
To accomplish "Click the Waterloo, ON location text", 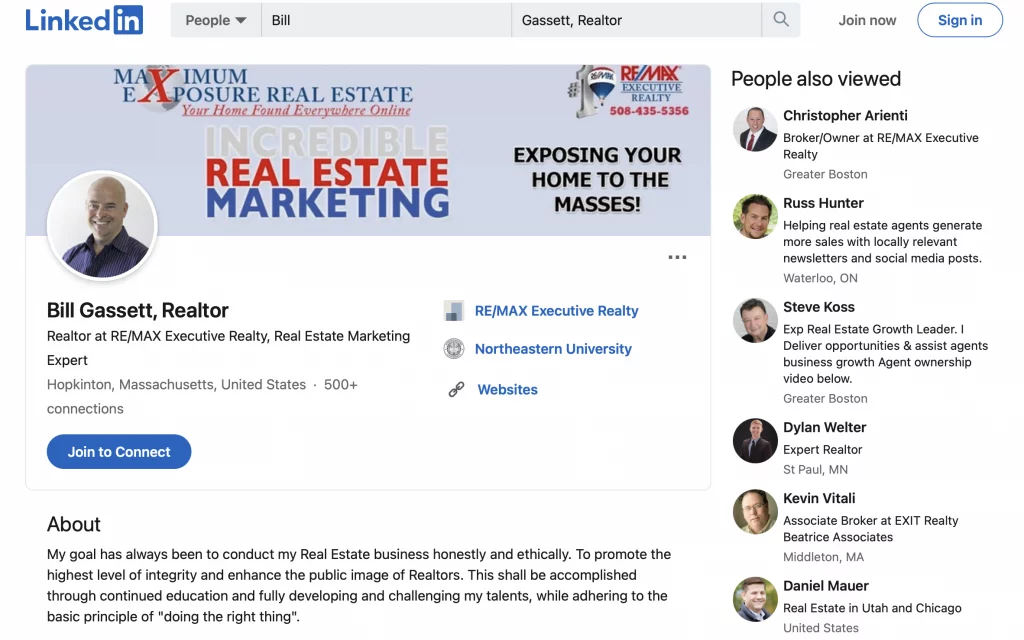I will [x=820, y=278].
